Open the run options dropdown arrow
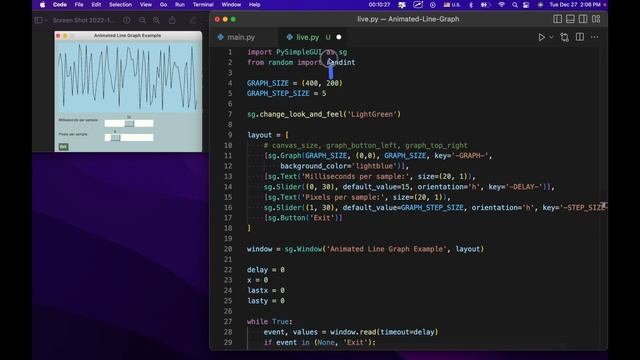The height and width of the screenshot is (360, 640). click(551, 37)
